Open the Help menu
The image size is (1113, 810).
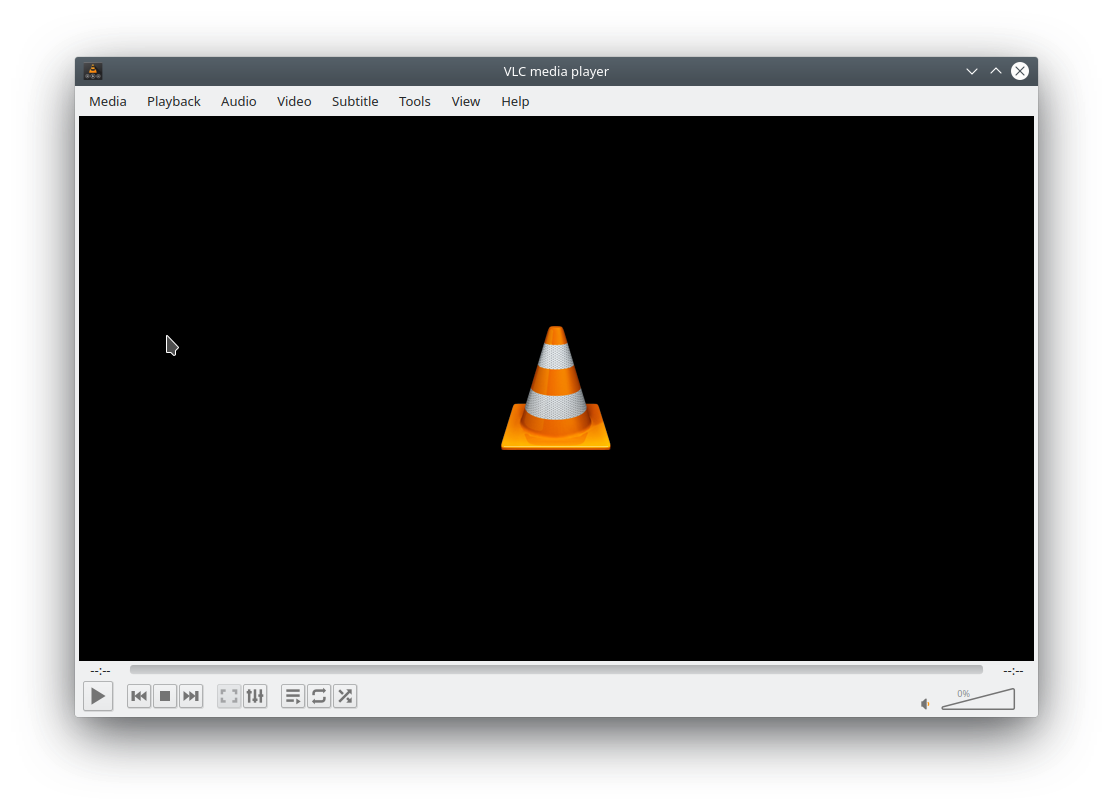[515, 102]
